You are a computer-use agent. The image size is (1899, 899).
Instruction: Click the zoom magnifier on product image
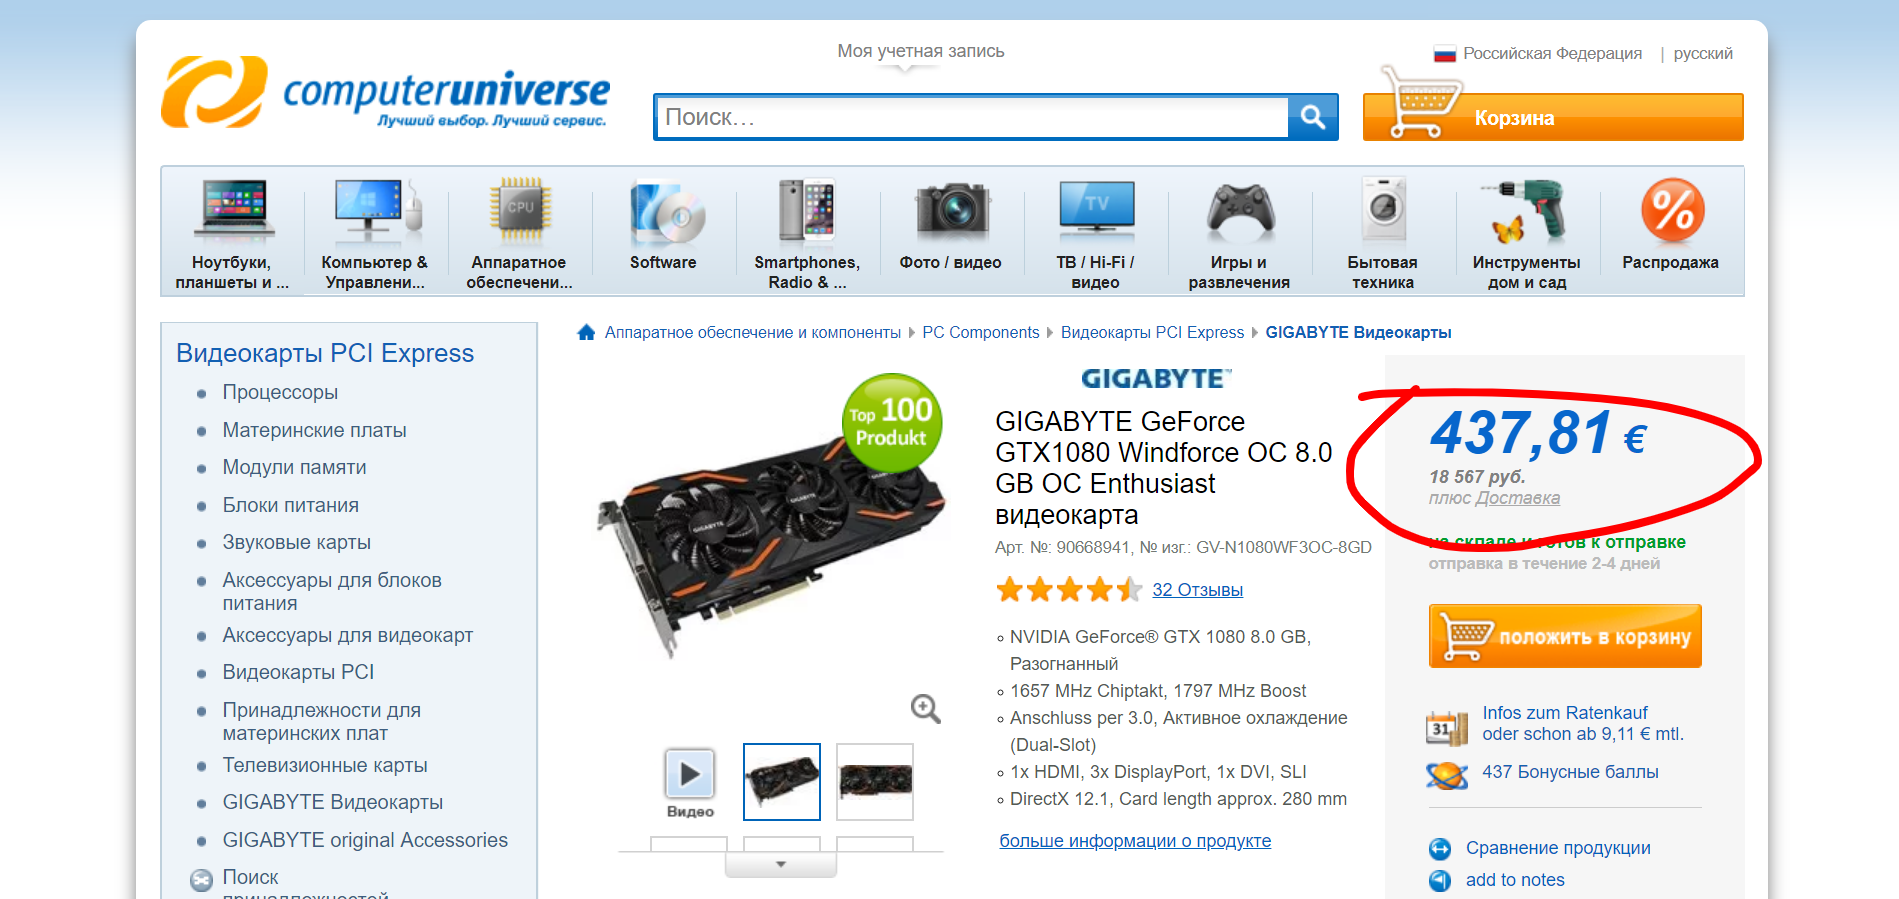(x=926, y=709)
